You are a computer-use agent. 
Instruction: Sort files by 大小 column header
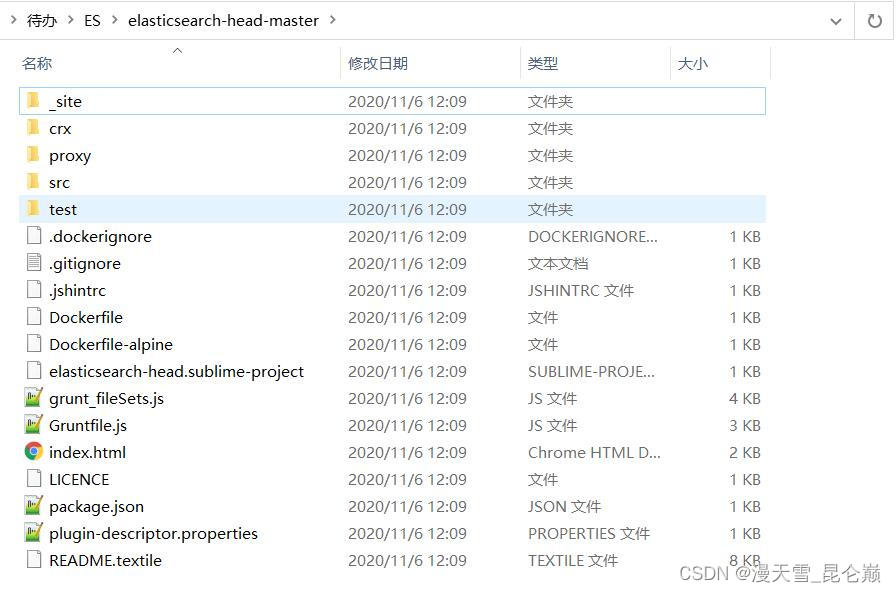(693, 63)
